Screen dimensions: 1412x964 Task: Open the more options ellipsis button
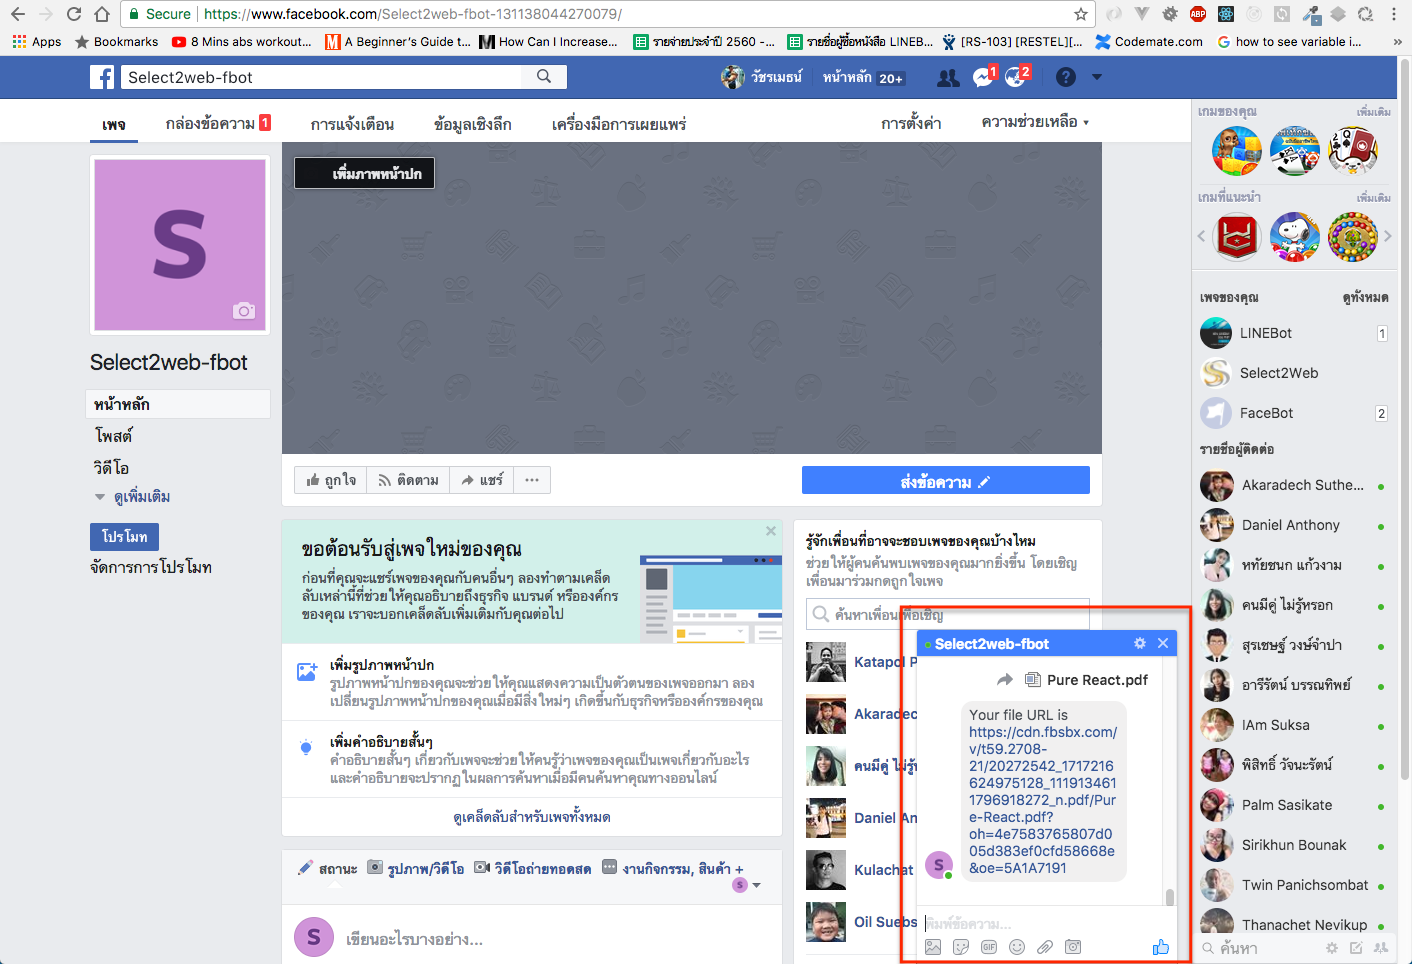coord(532,480)
